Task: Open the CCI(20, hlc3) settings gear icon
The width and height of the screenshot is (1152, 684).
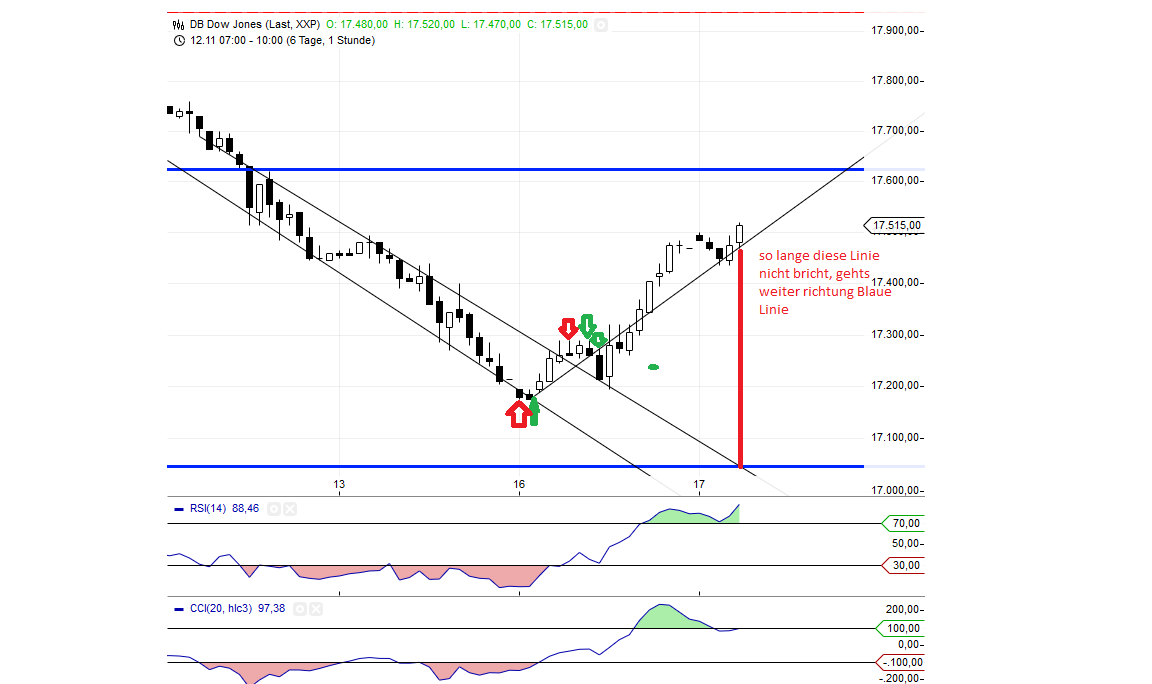Action: (x=300, y=608)
